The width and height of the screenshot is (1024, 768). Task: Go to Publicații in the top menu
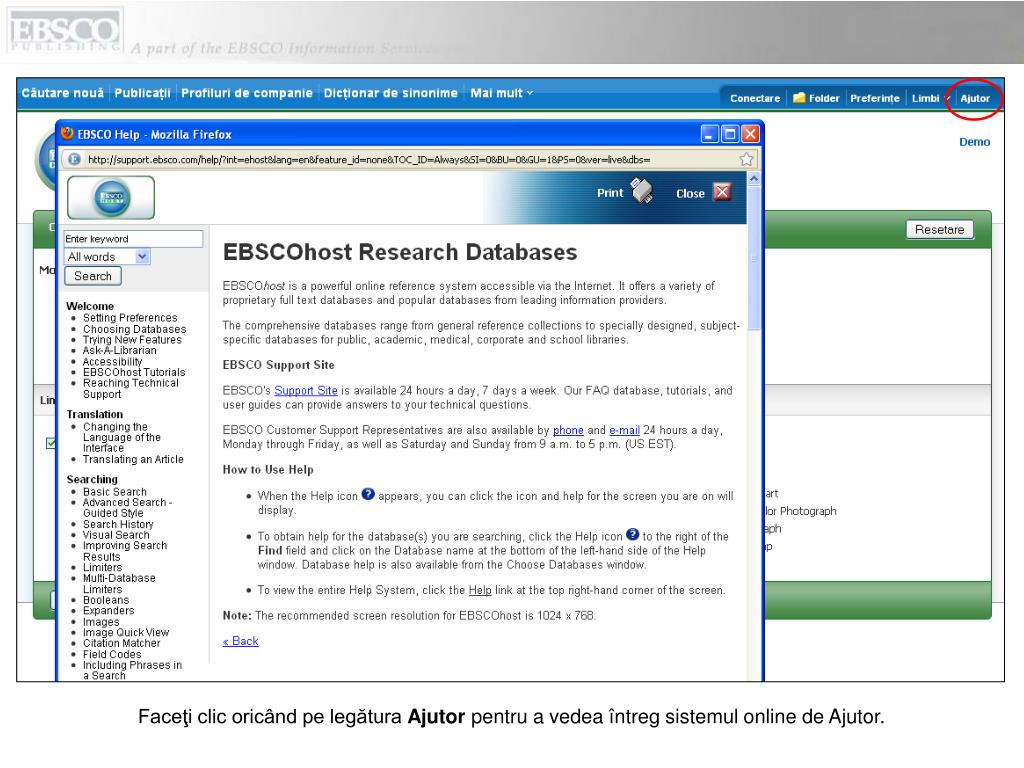click(142, 93)
